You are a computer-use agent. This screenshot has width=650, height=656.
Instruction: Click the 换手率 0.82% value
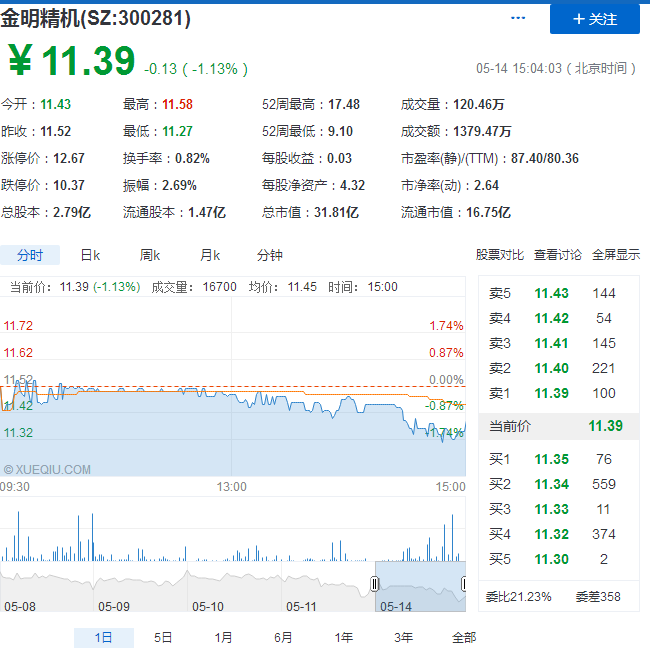[x=192, y=158]
